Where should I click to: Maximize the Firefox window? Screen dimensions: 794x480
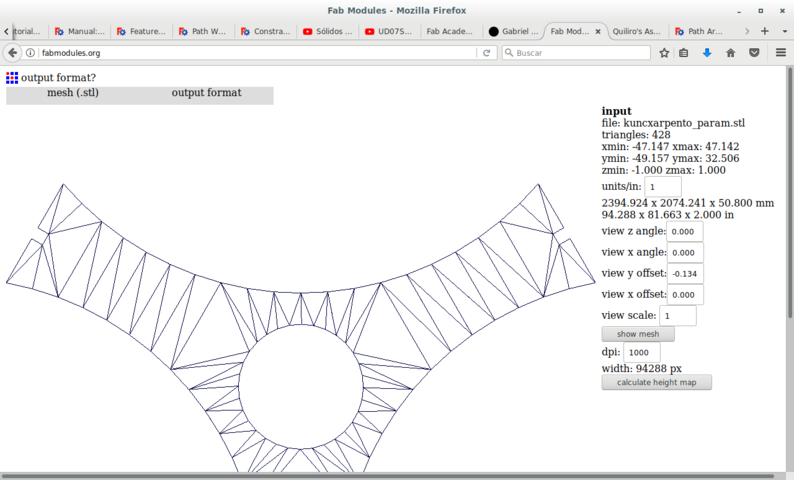[761, 11]
